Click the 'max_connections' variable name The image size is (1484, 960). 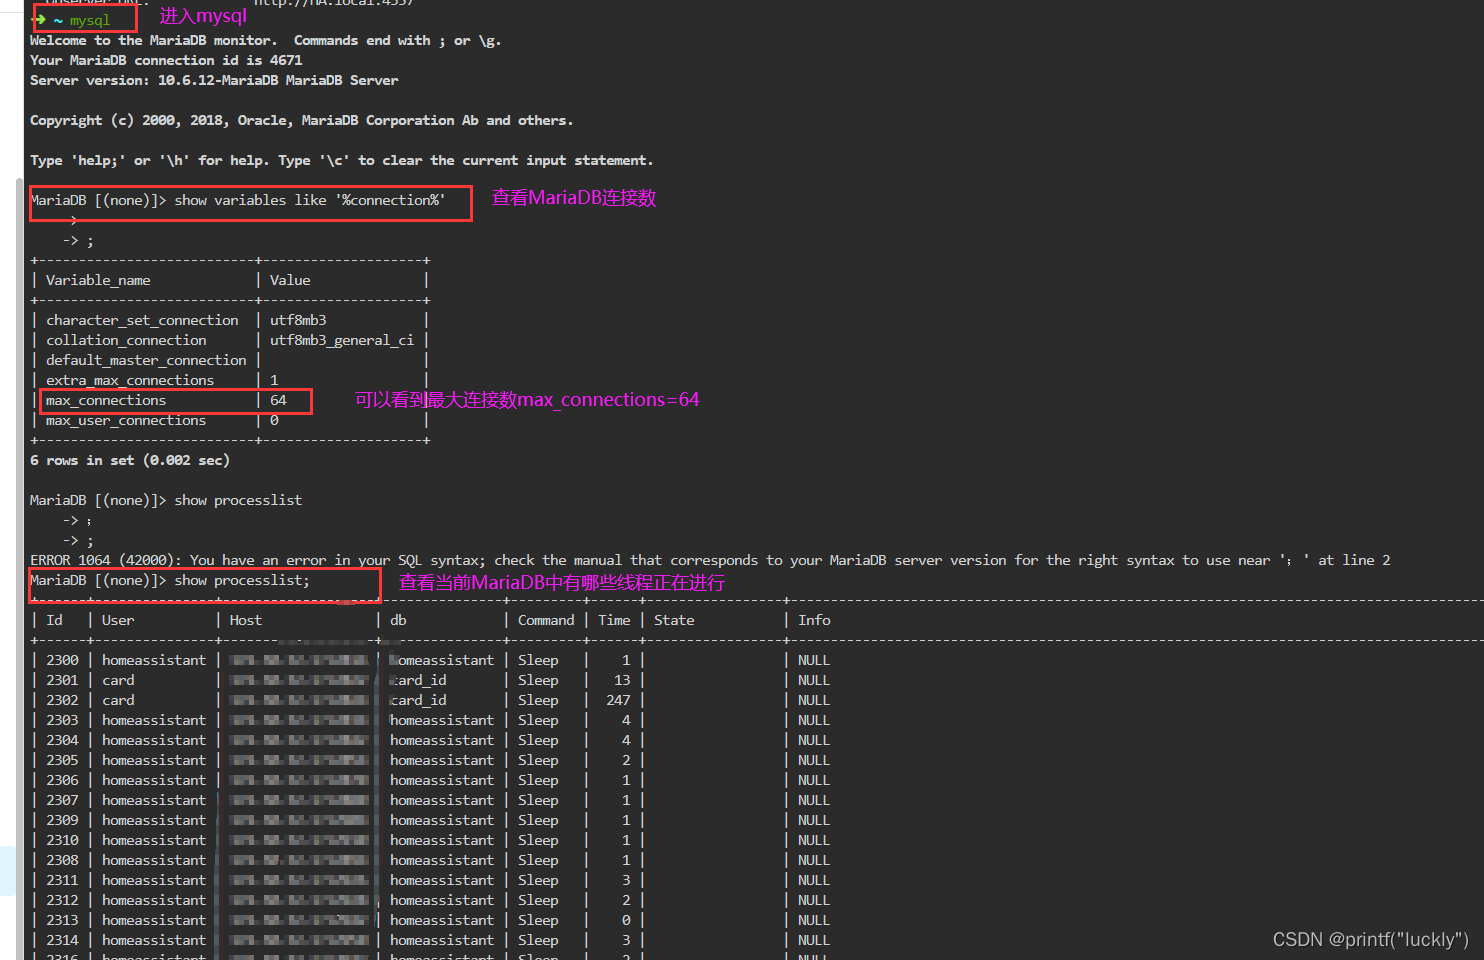coord(106,400)
